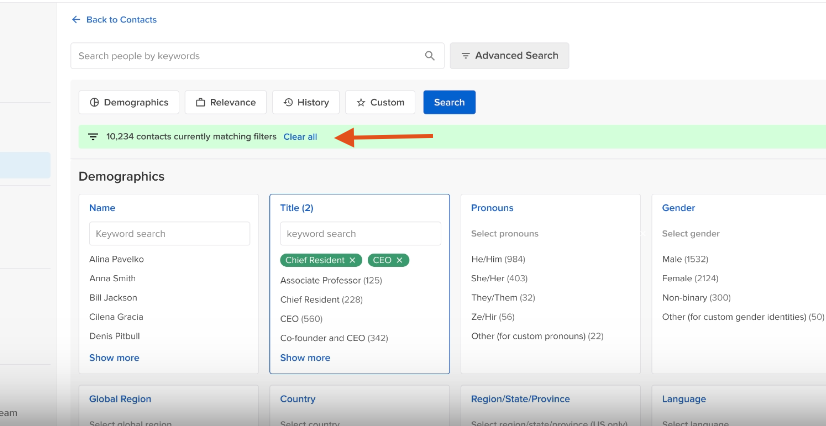Click Clear all filters link
The height and width of the screenshot is (426, 826).
tap(300, 137)
